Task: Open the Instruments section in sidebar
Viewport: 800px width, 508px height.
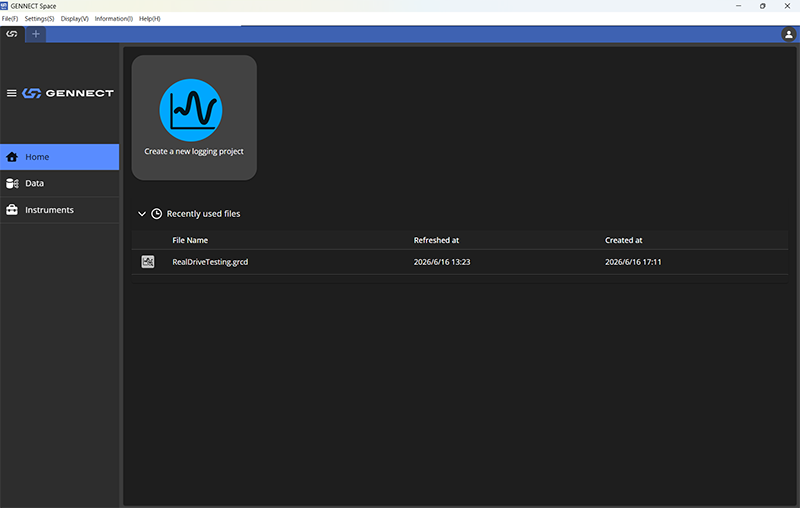Action: [x=60, y=210]
